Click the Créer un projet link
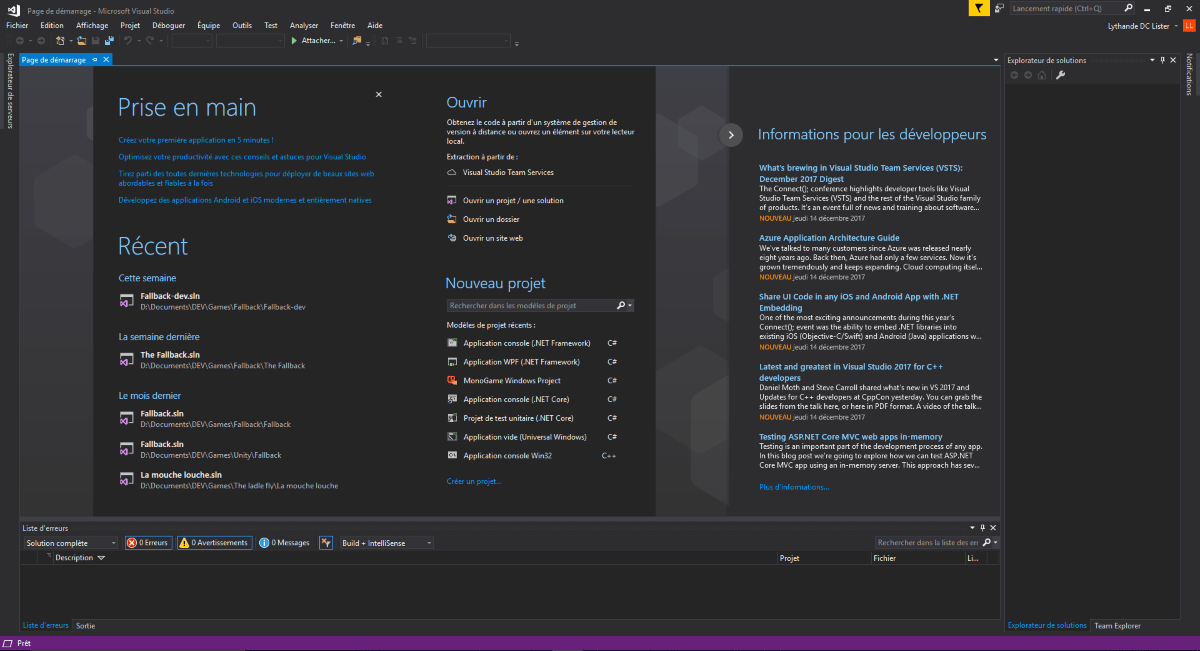This screenshot has width=1200, height=651. 475,481
